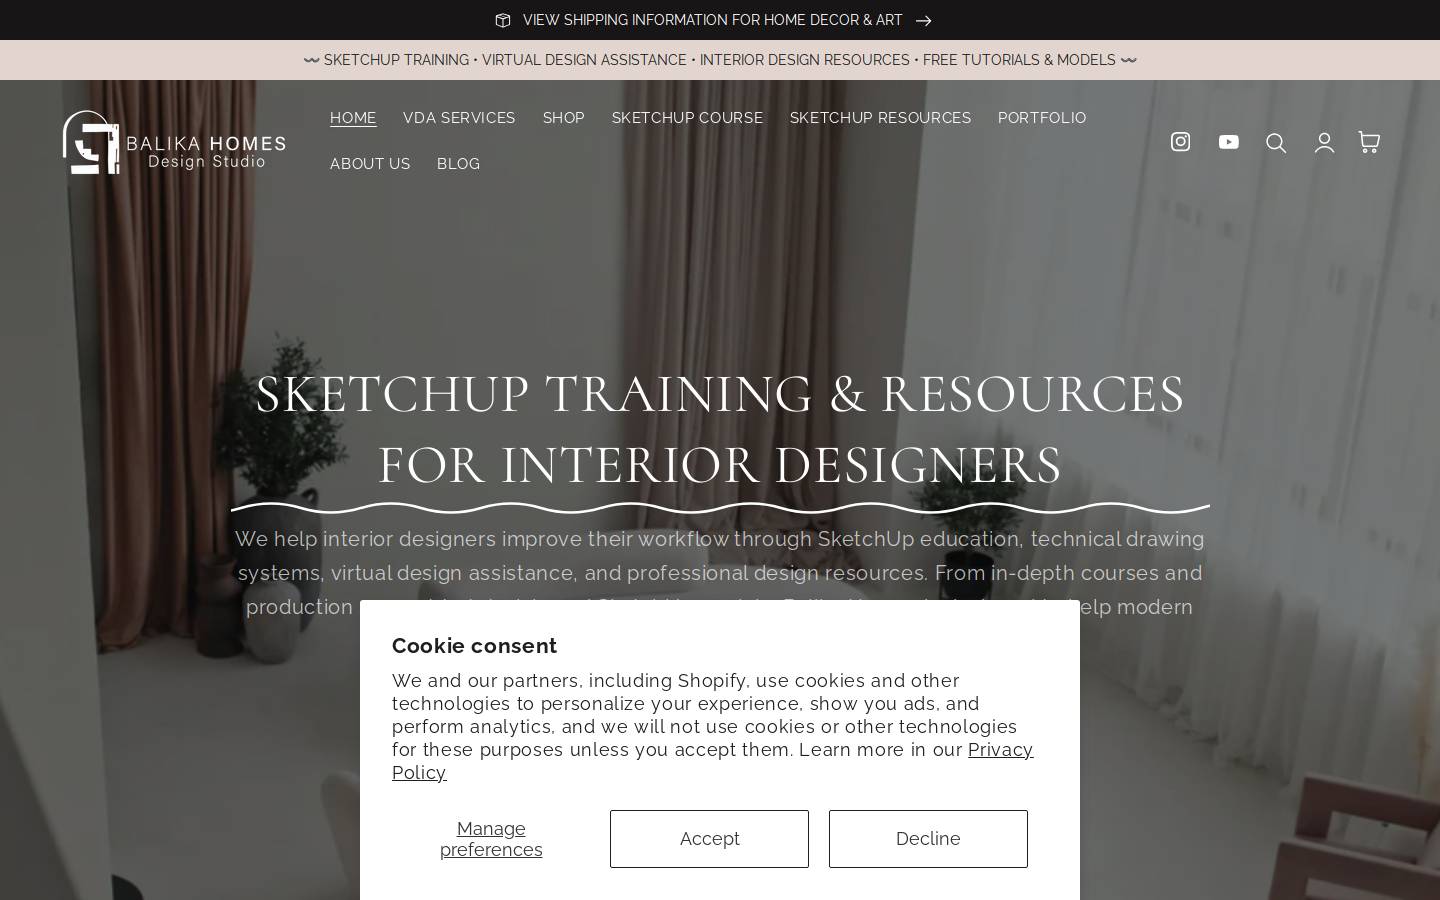Screen dimensions: 1440x900
Task: Click the SketchUp Training & Resources heading
Action: pyautogui.click(x=720, y=429)
